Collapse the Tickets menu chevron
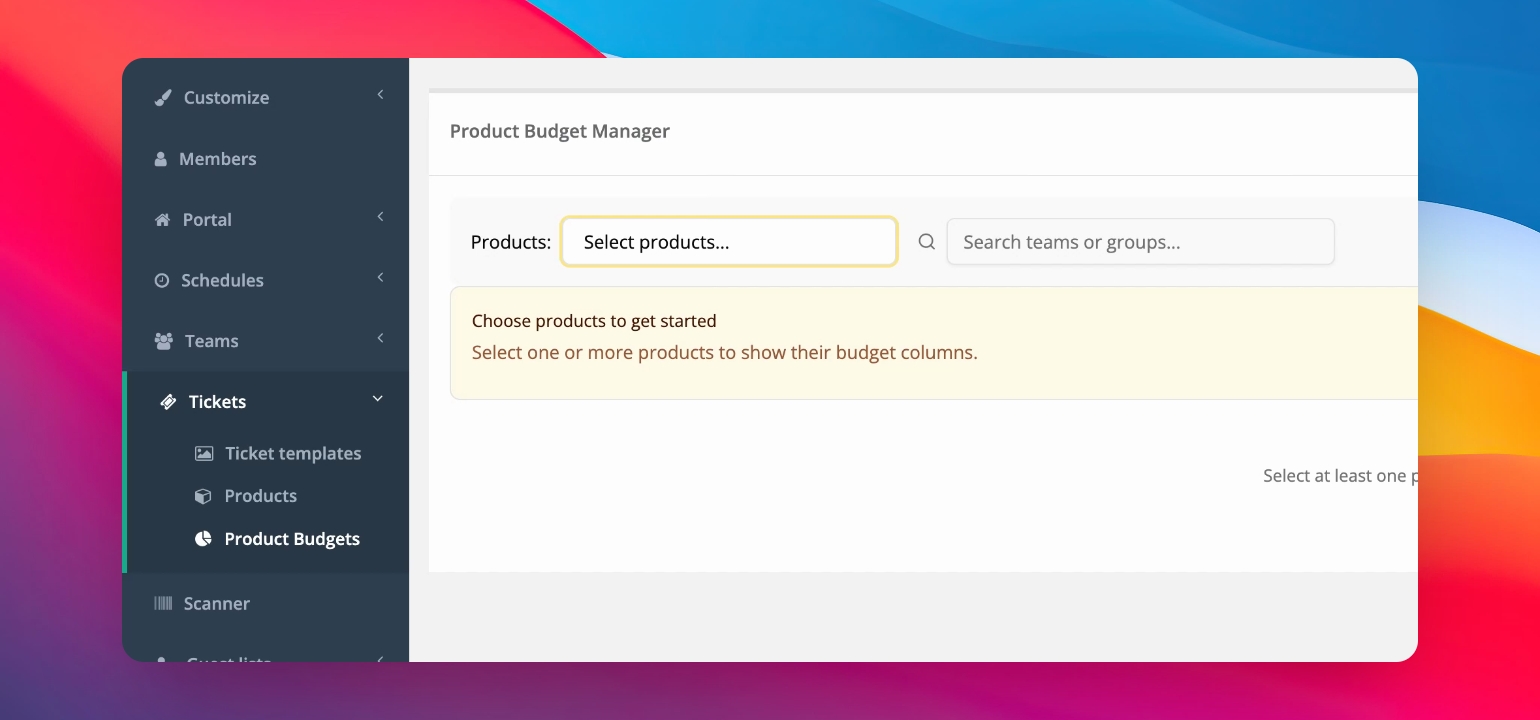 coord(378,399)
